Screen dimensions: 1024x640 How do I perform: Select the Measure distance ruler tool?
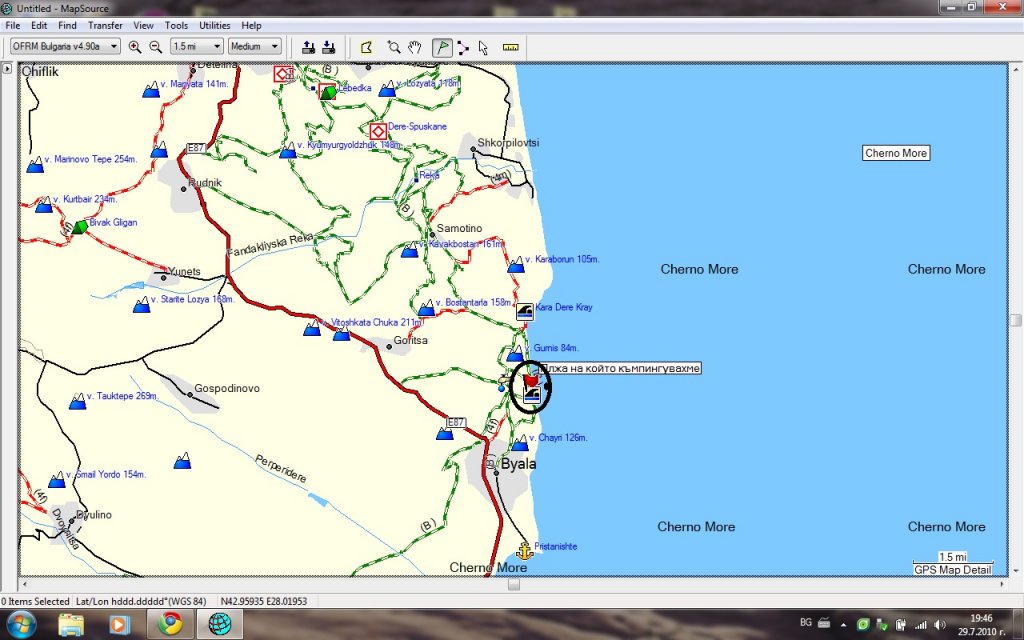(511, 47)
